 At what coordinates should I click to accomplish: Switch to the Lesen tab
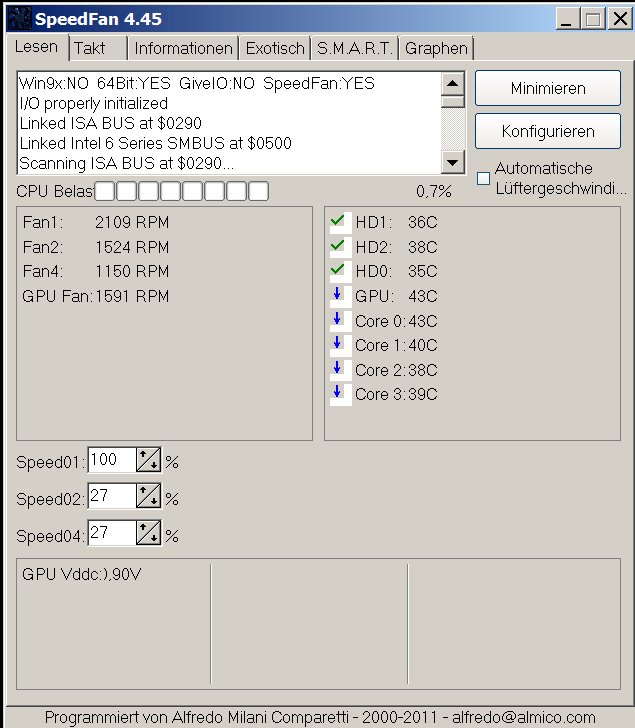click(36, 47)
